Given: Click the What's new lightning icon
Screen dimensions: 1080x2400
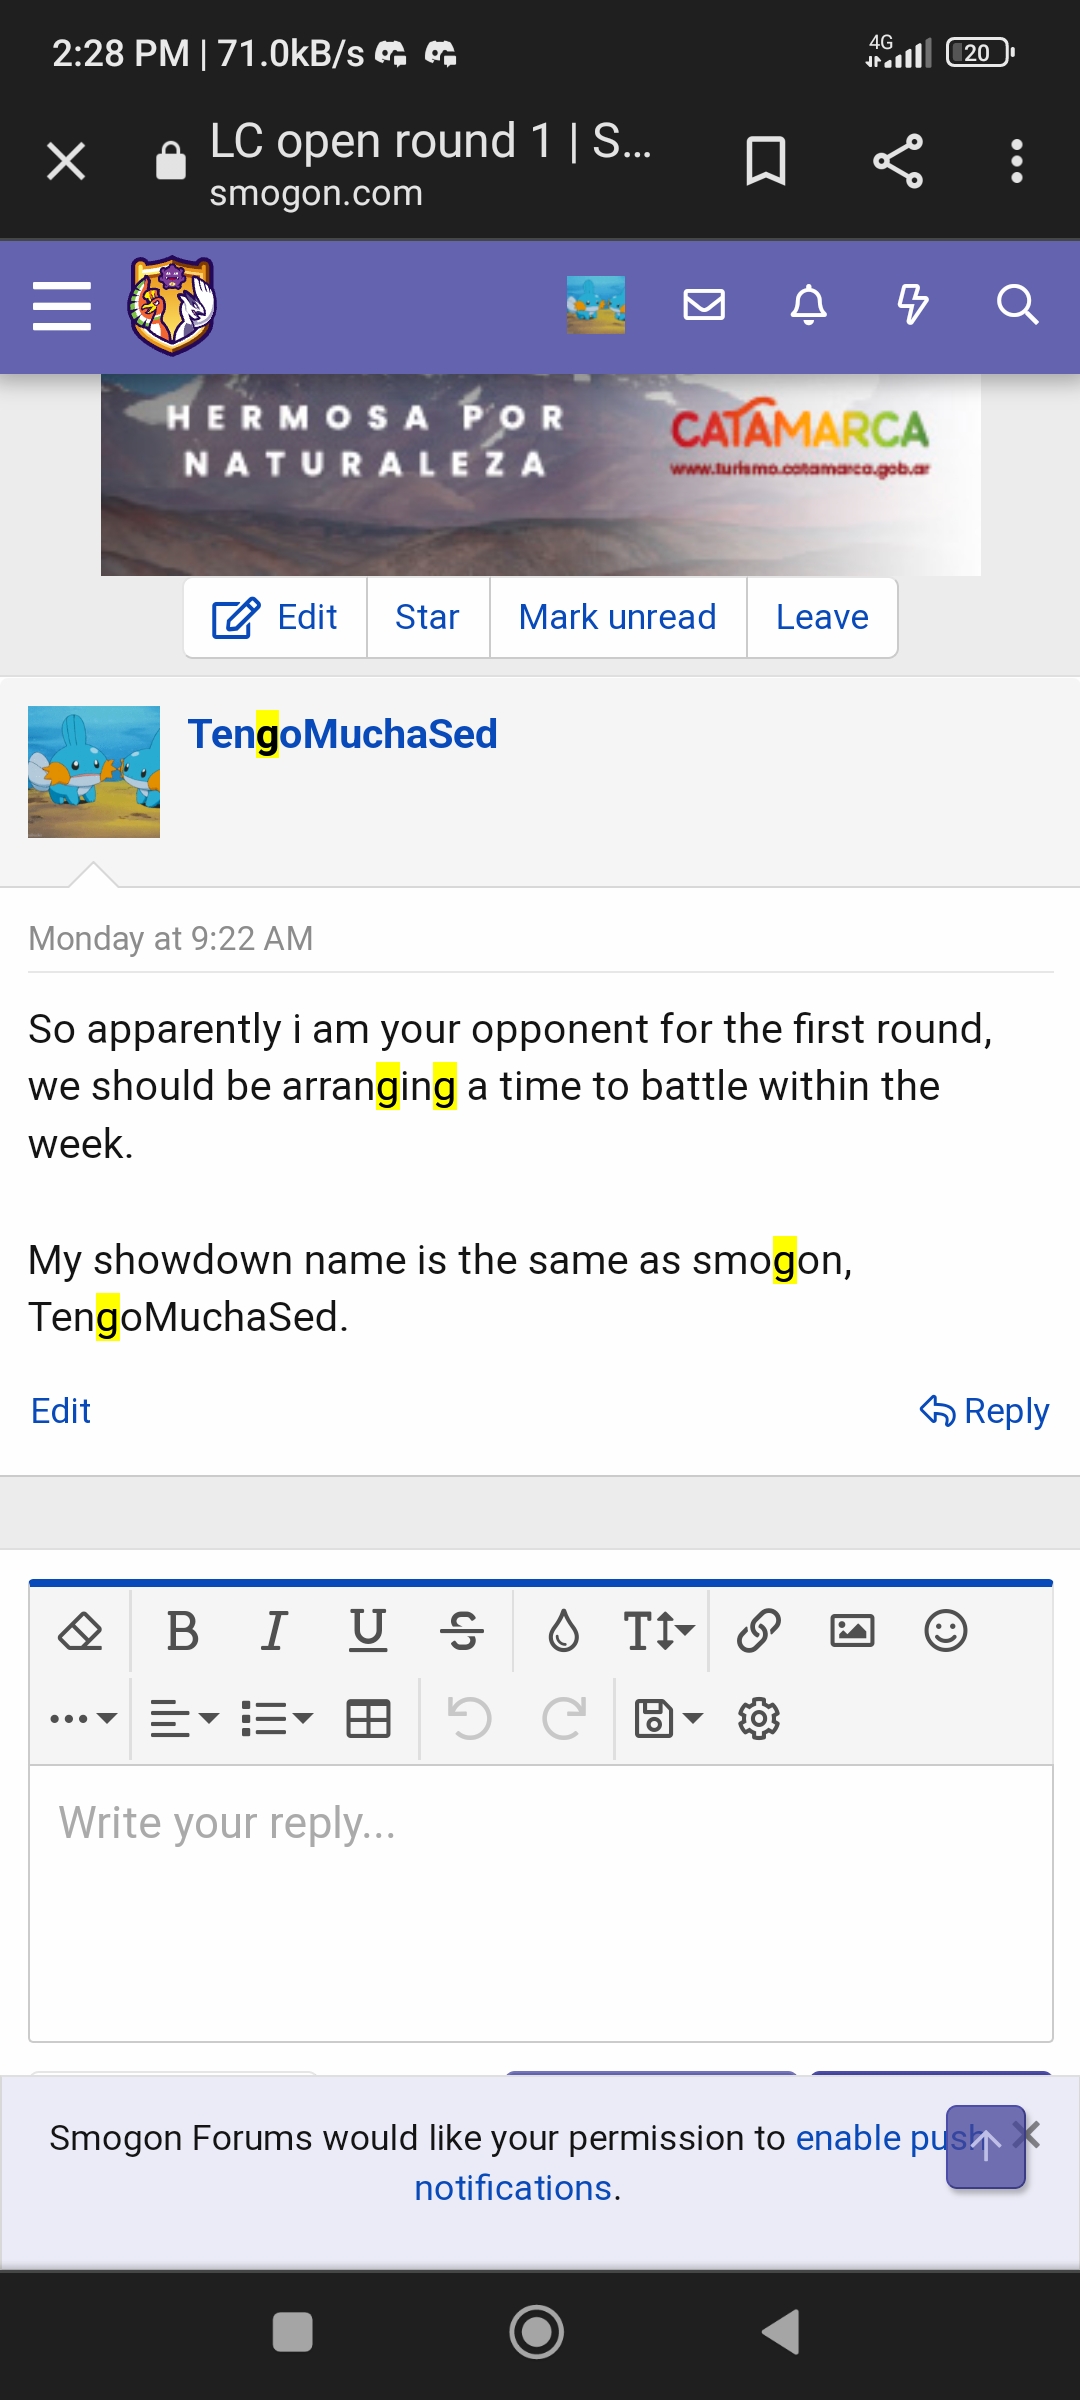Looking at the screenshot, I should tap(912, 304).
